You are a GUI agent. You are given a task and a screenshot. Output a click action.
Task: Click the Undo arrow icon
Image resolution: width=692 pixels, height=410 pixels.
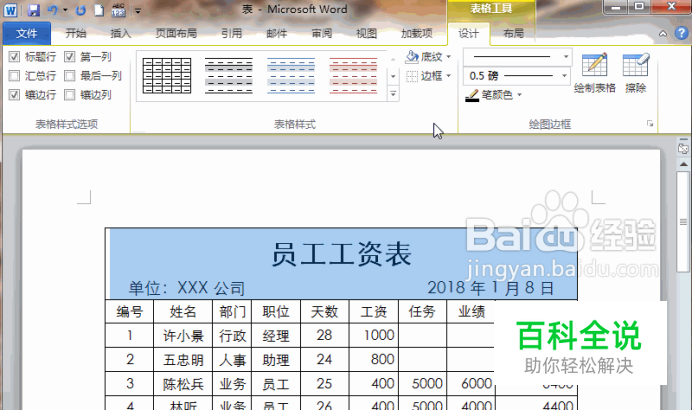(x=53, y=10)
